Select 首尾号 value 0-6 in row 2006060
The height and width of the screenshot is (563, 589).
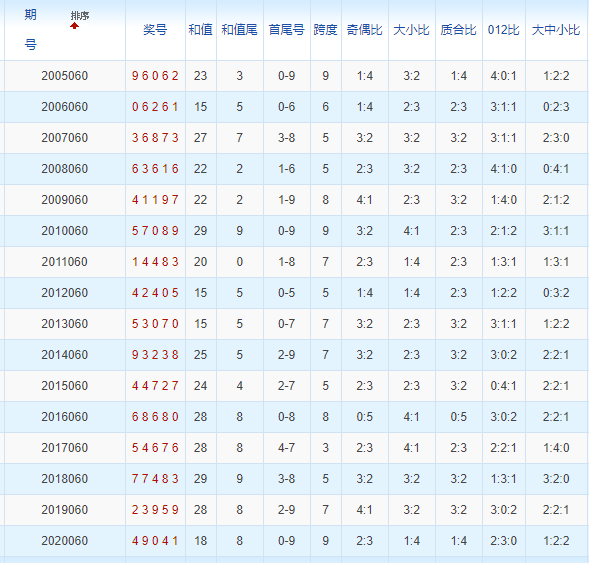287,107
